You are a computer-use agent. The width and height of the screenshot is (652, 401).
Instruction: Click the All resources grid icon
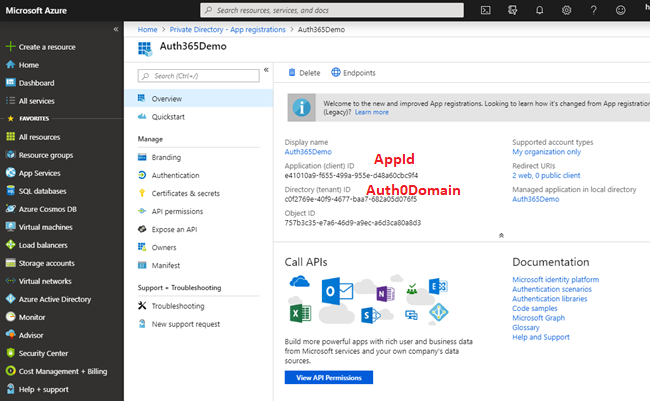[10, 136]
